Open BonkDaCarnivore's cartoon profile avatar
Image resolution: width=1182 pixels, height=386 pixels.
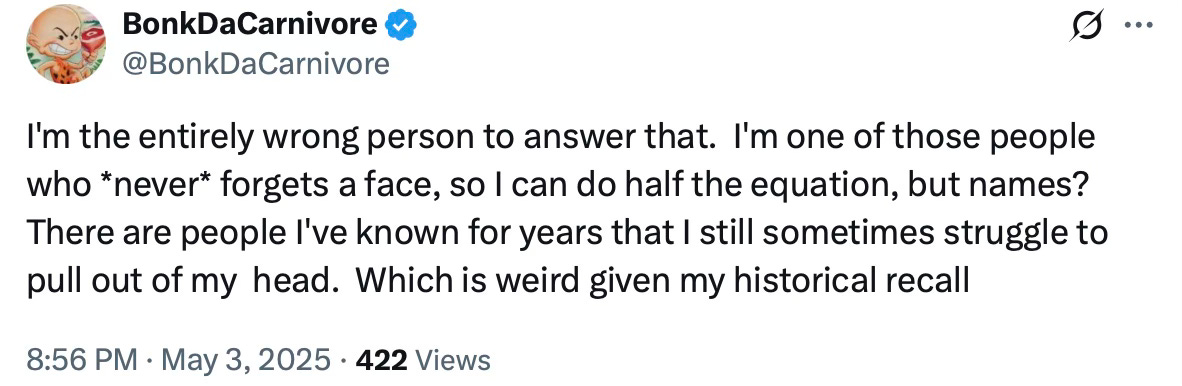point(66,44)
